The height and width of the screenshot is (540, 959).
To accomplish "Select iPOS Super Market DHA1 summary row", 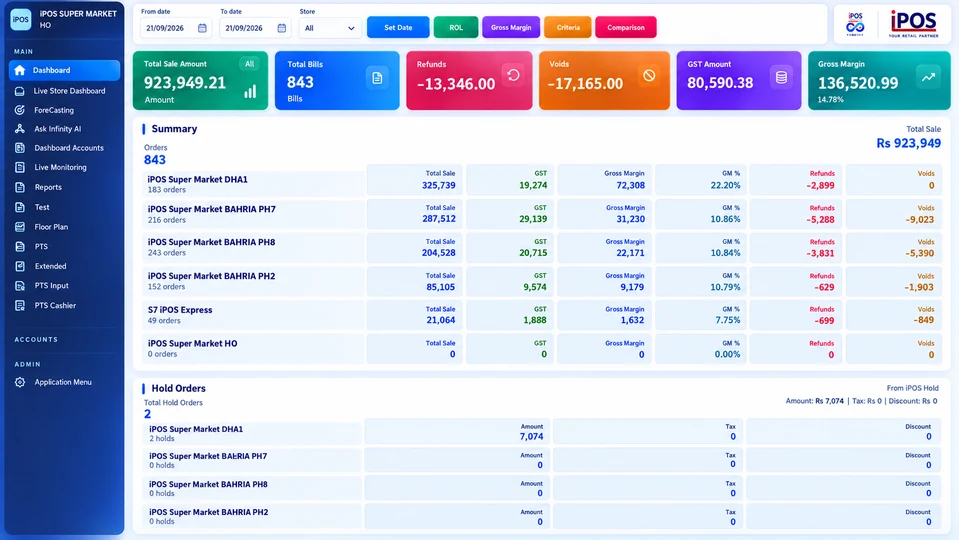I will (542, 180).
